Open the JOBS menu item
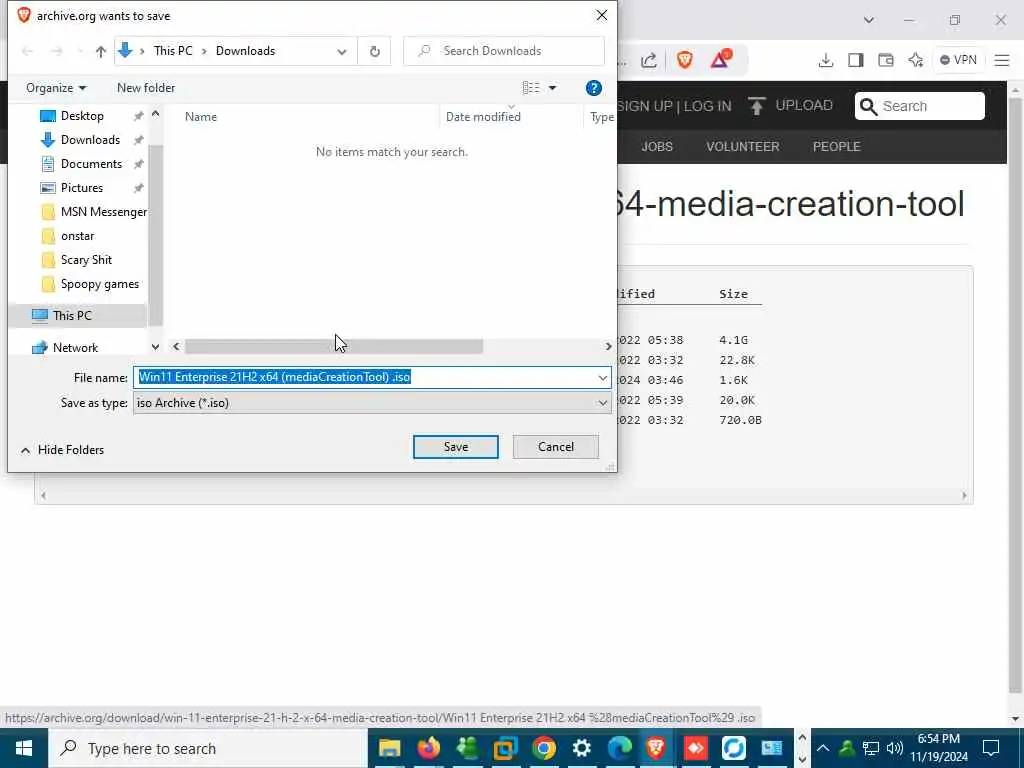 (657, 147)
